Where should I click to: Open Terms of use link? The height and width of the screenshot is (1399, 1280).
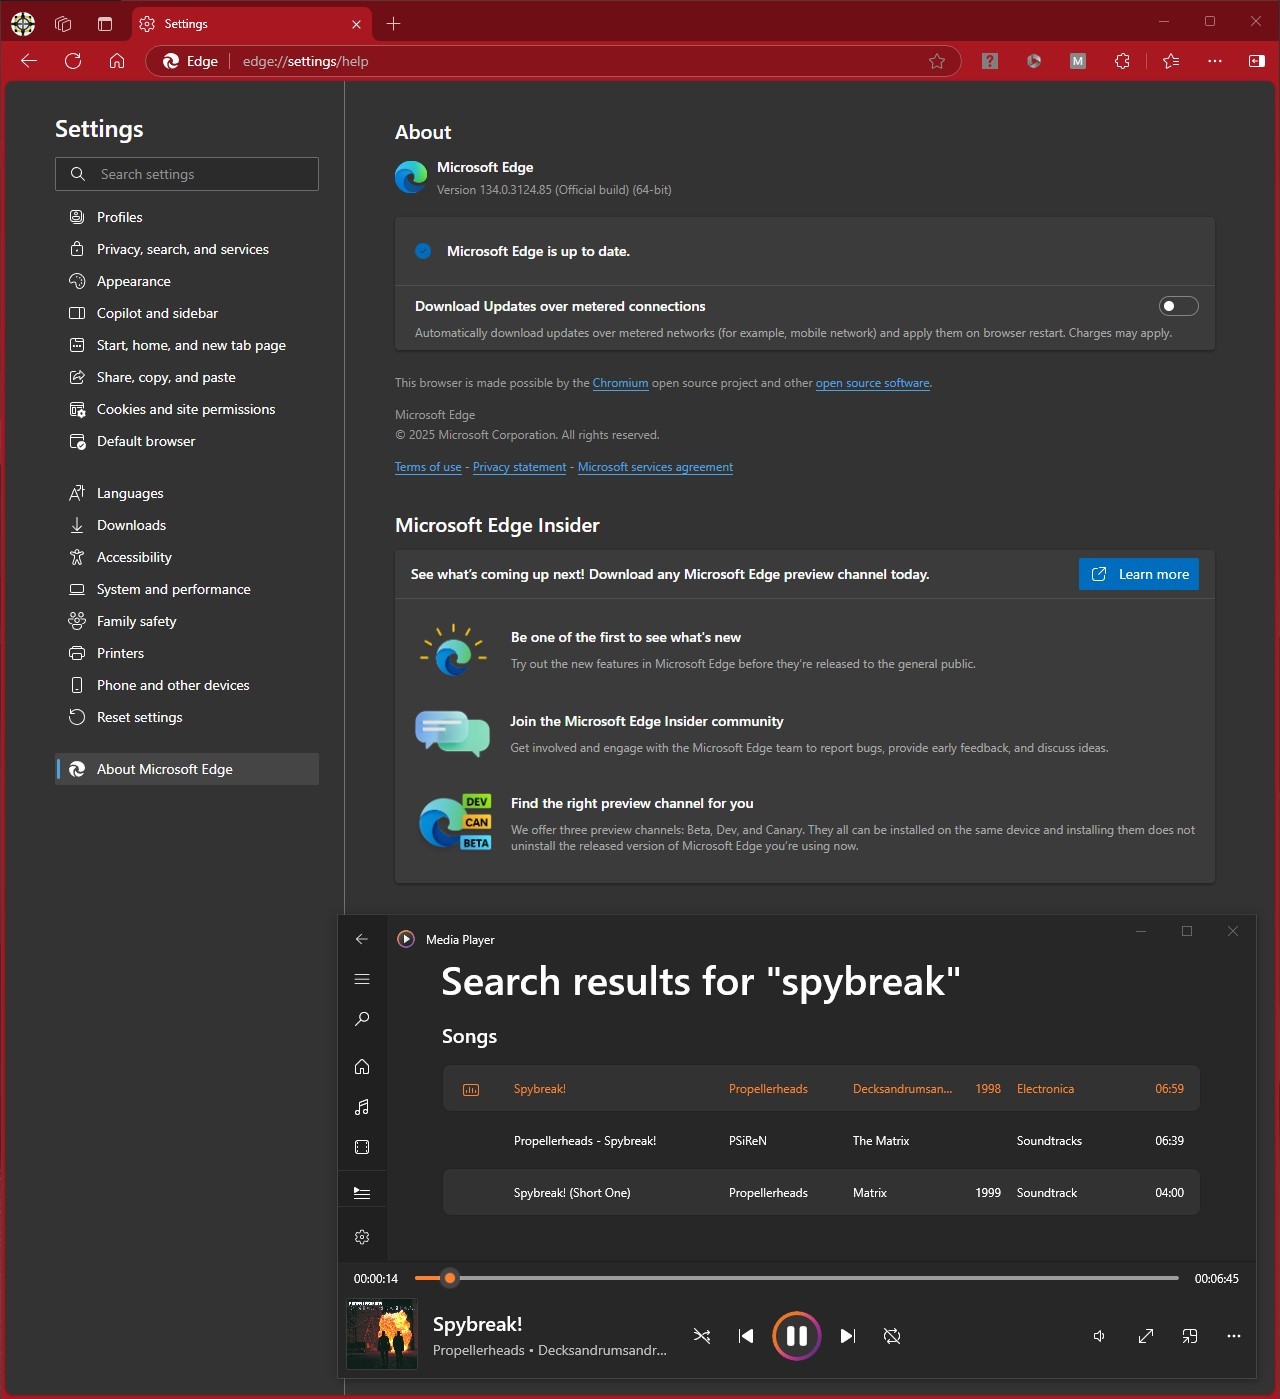coord(428,467)
